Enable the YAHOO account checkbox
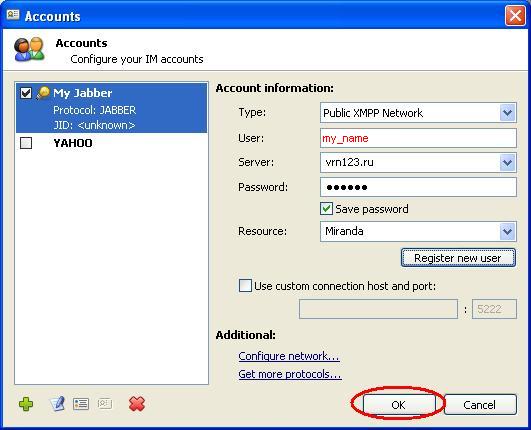Screen dimensions: 531x430 coord(26,143)
